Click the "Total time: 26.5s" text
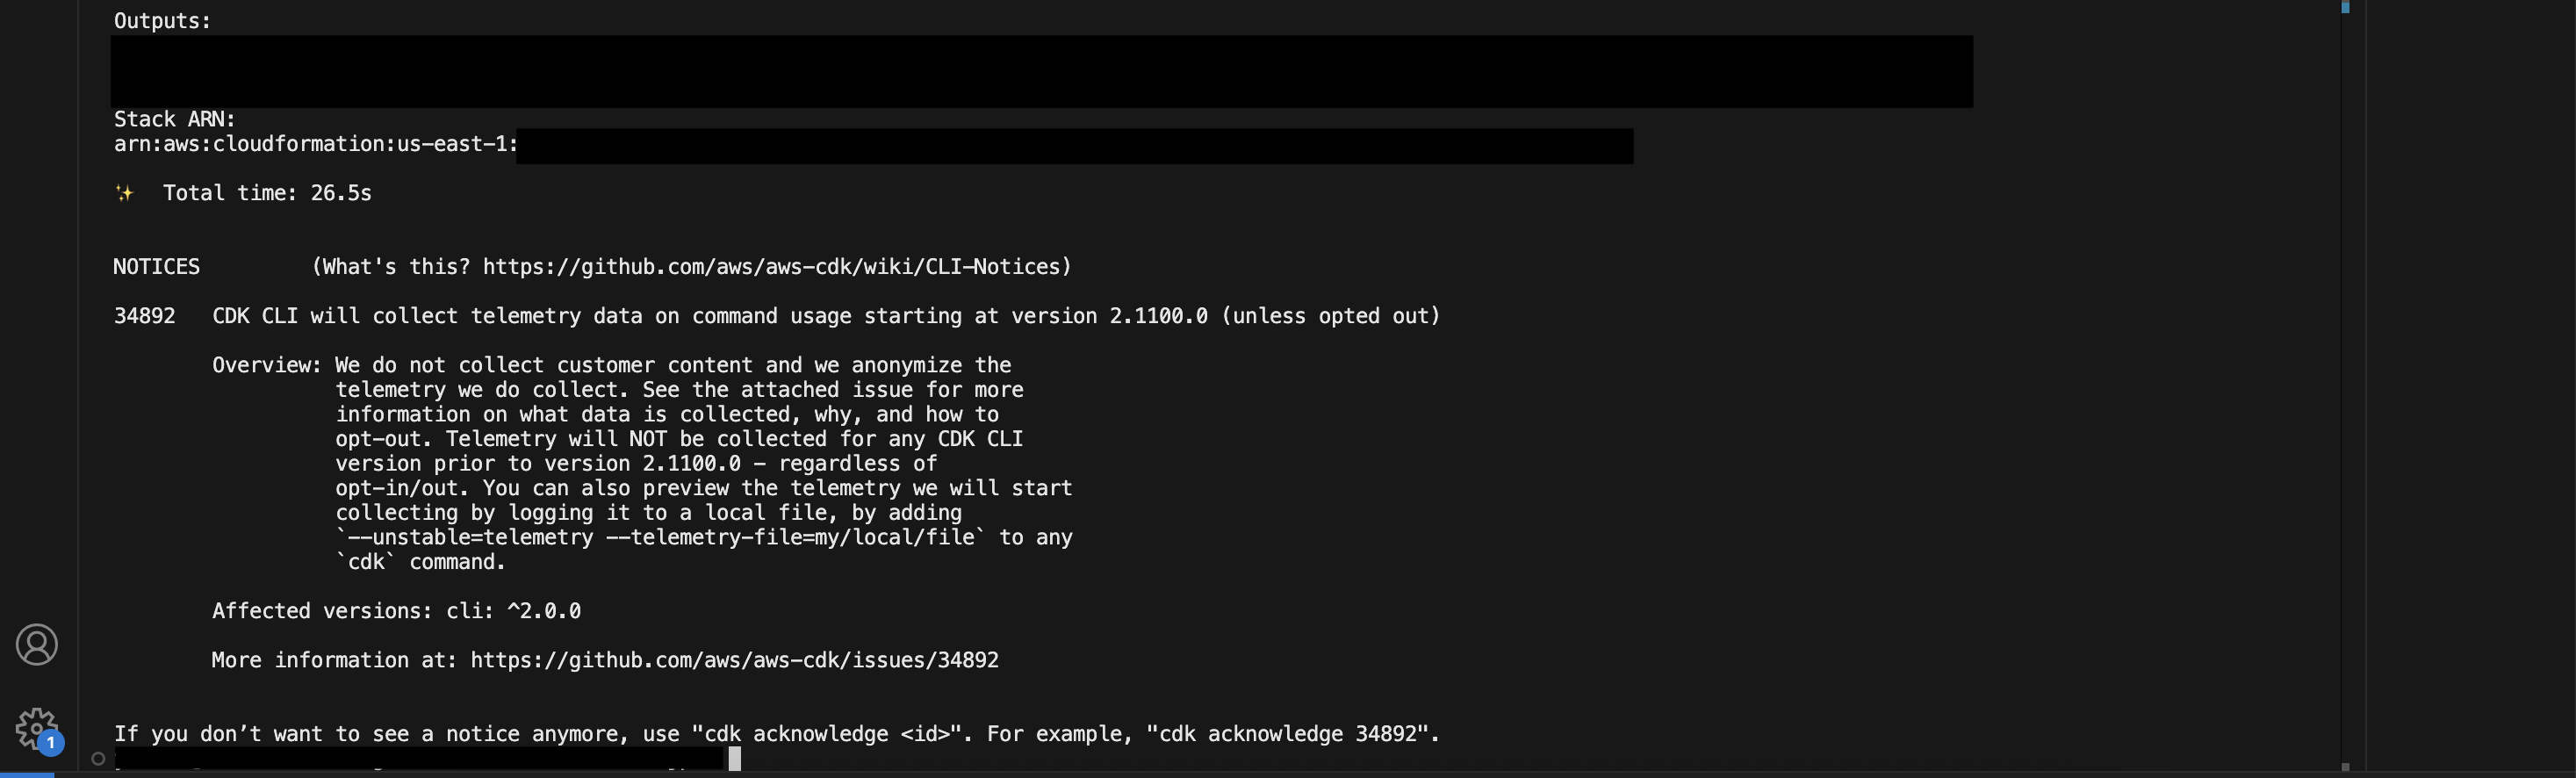The height and width of the screenshot is (778, 2576). 267,193
